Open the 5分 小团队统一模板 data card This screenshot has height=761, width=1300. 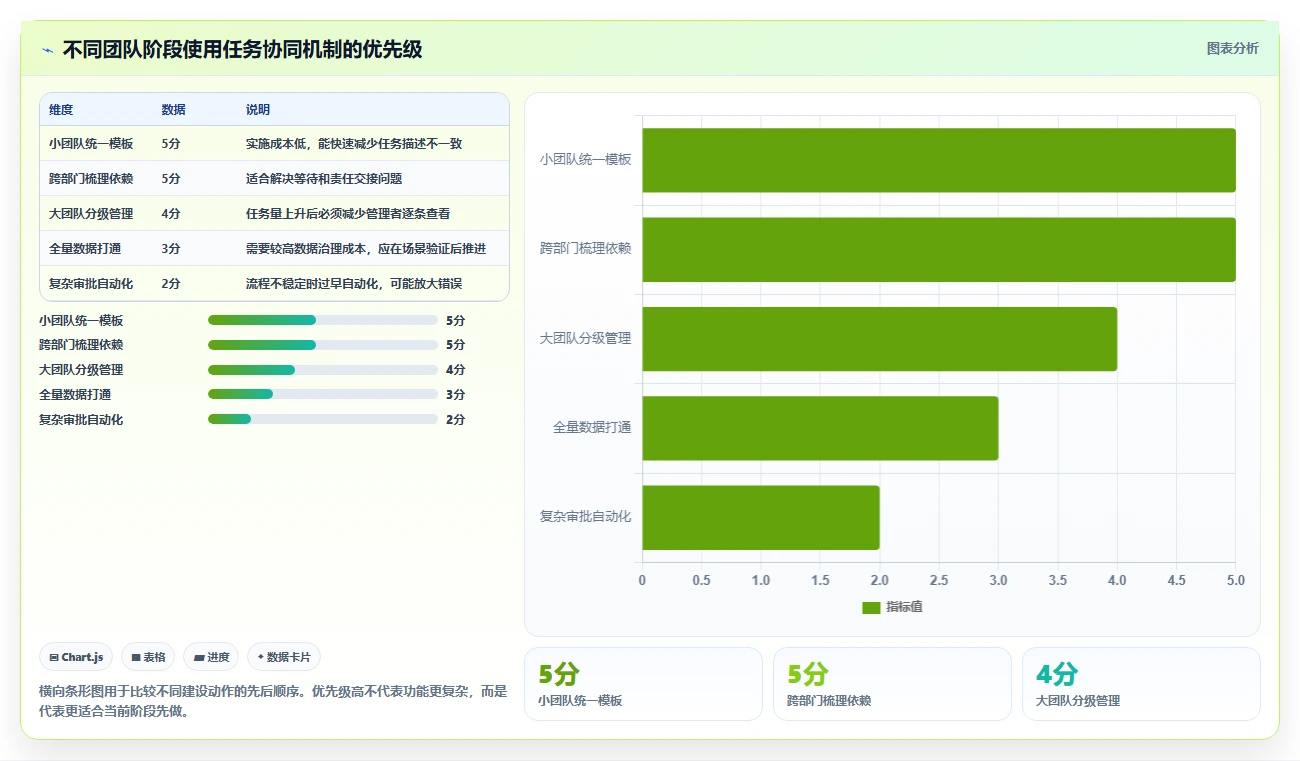click(643, 684)
